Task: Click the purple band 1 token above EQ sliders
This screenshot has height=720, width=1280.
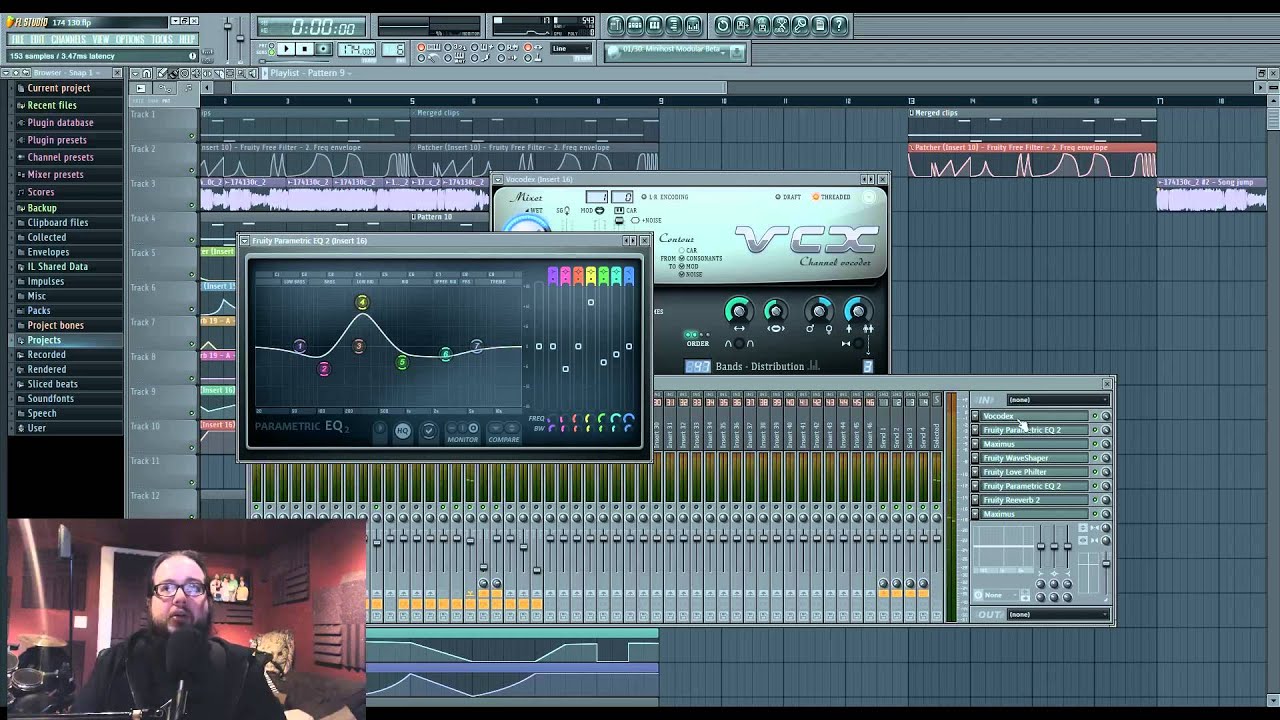Action: (552, 276)
